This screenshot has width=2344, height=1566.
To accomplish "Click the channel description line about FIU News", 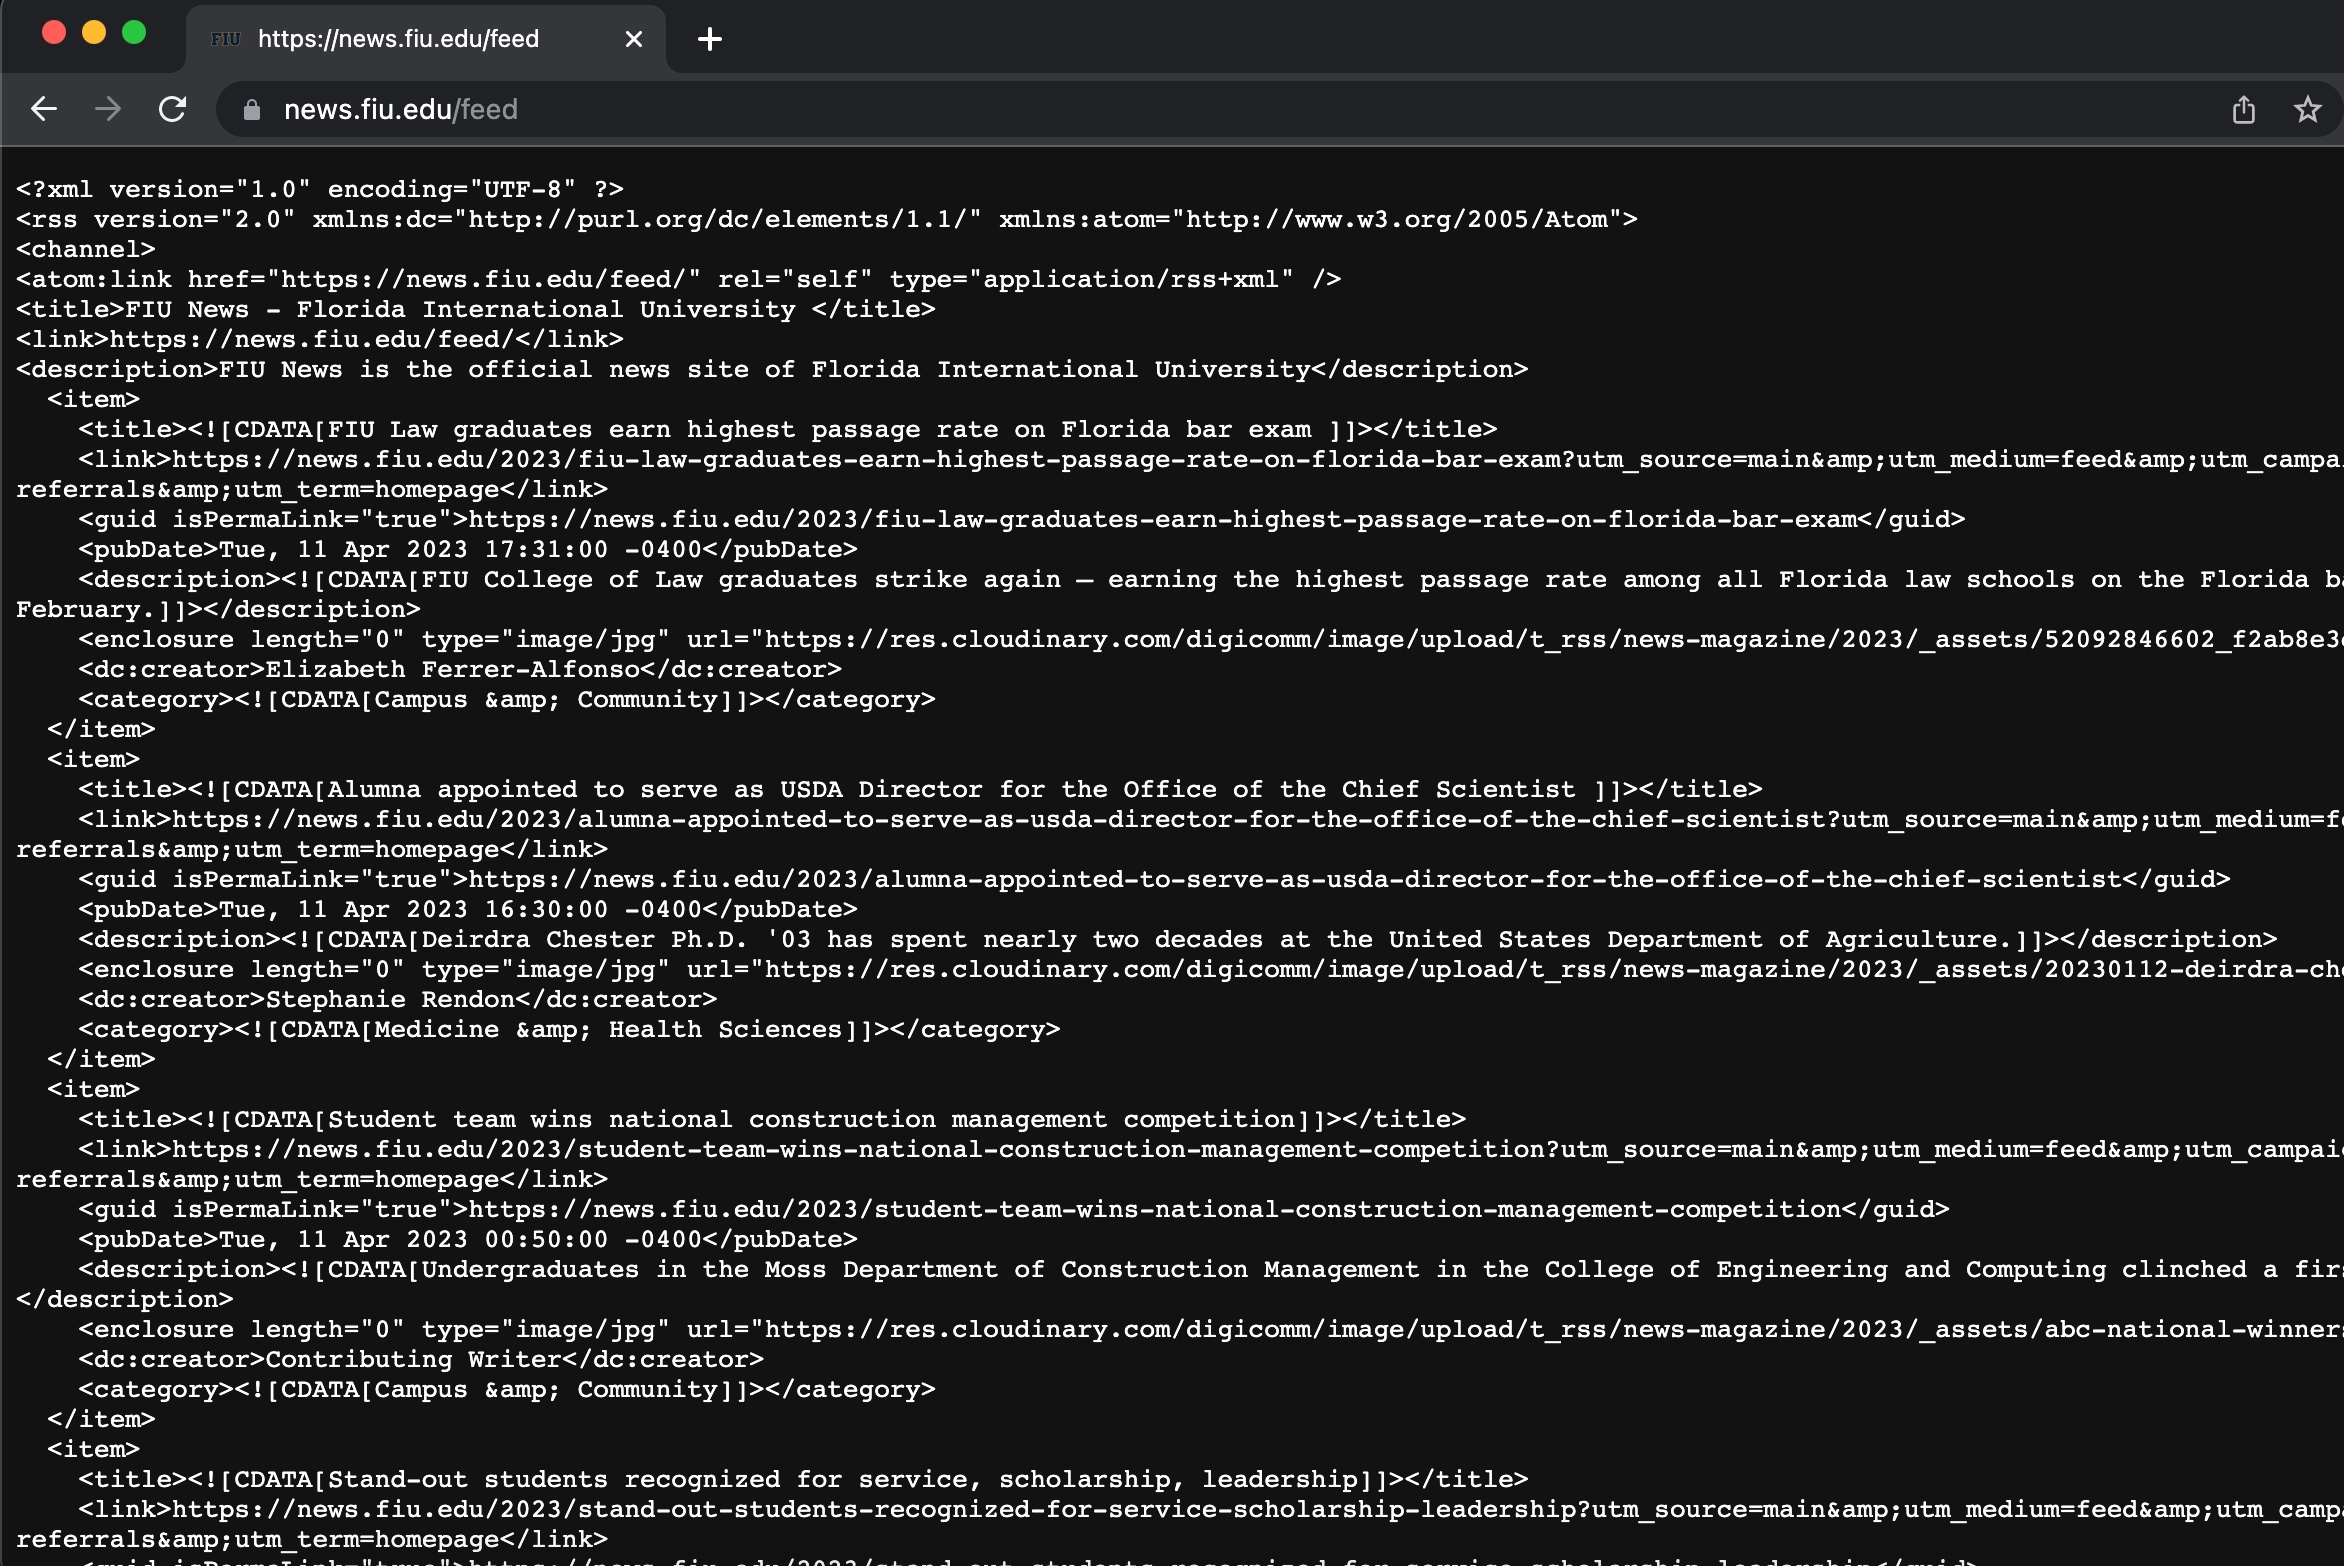I will point(772,369).
